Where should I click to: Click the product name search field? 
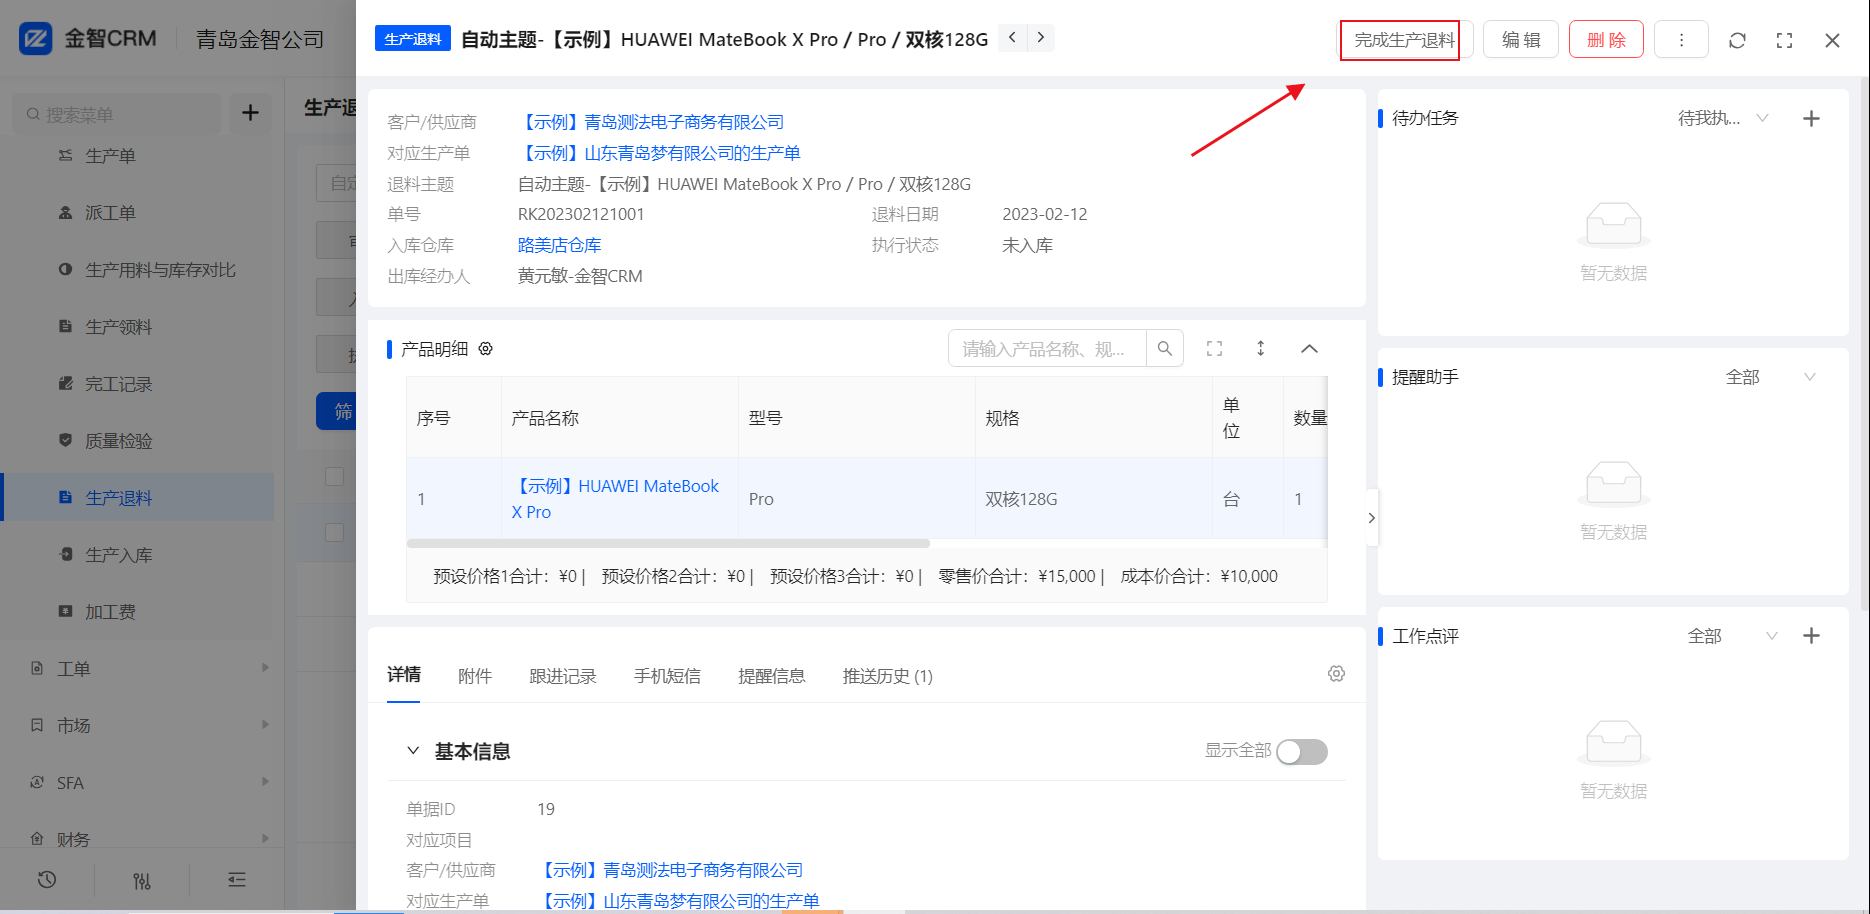click(x=1046, y=348)
